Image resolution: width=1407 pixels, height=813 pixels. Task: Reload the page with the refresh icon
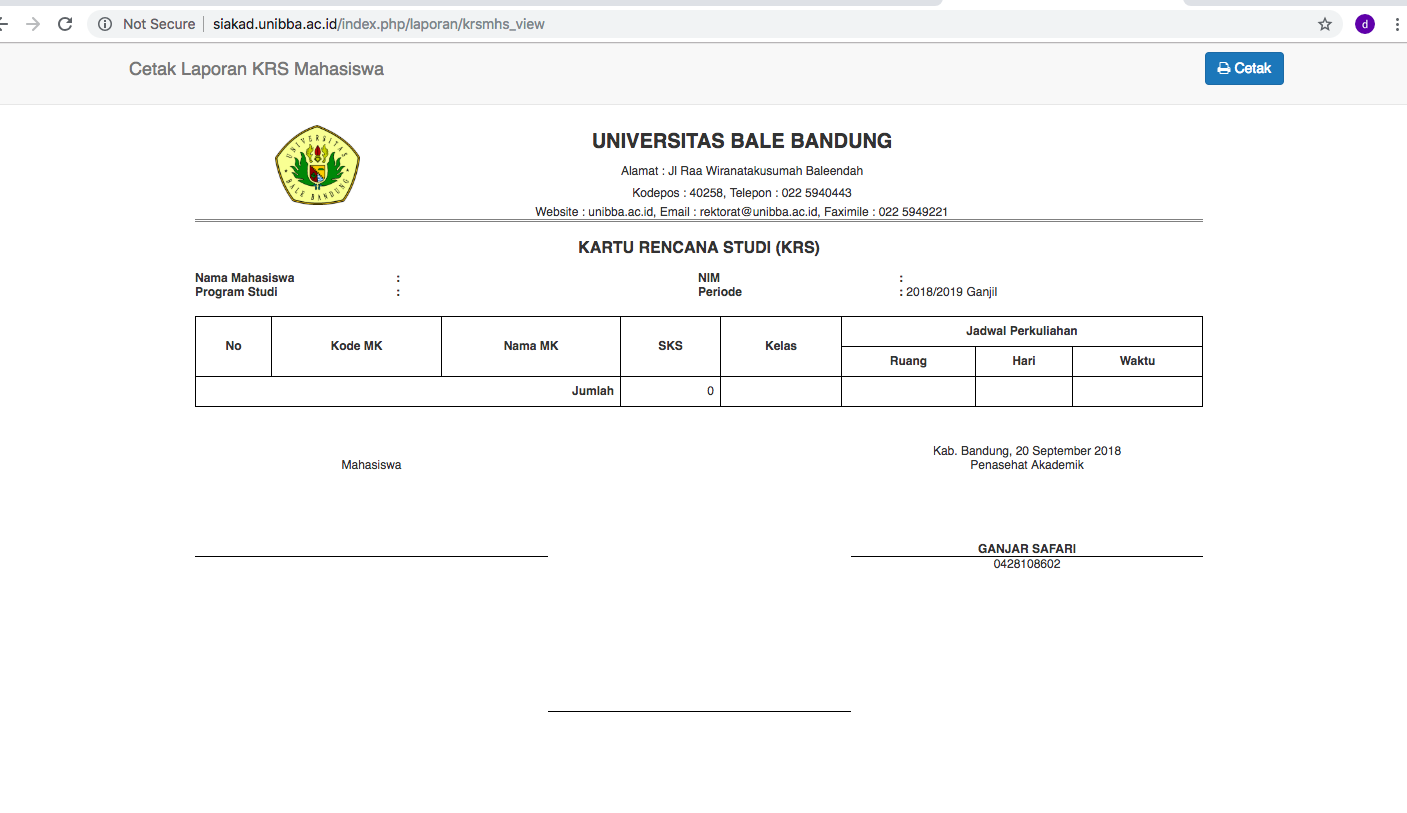[x=65, y=24]
